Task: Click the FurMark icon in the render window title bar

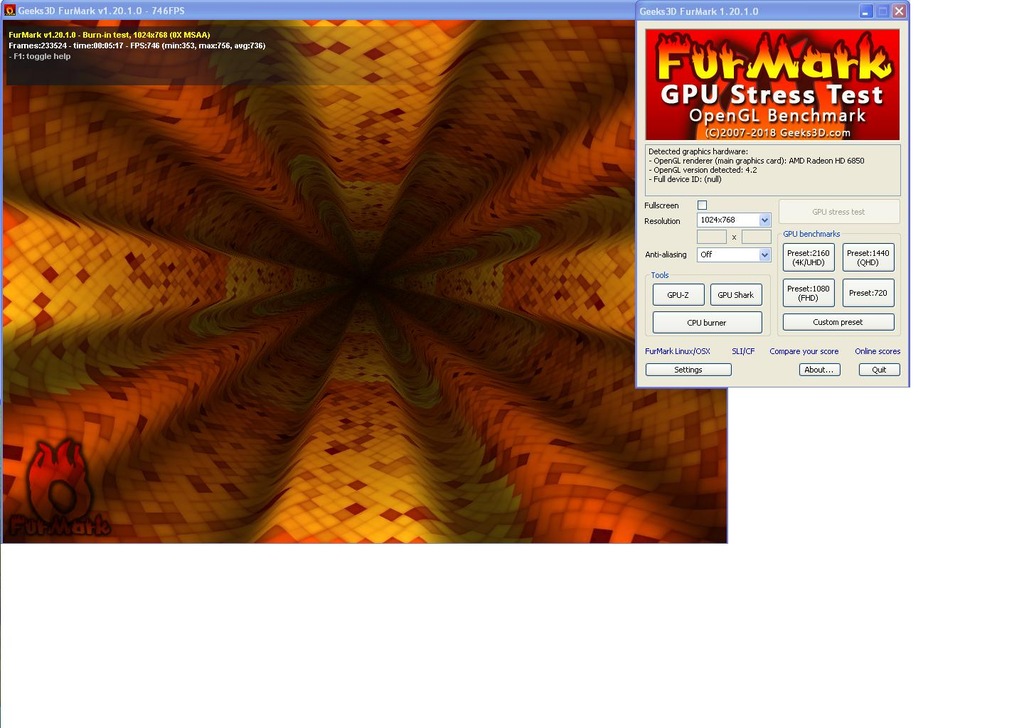Action: (x=10, y=10)
